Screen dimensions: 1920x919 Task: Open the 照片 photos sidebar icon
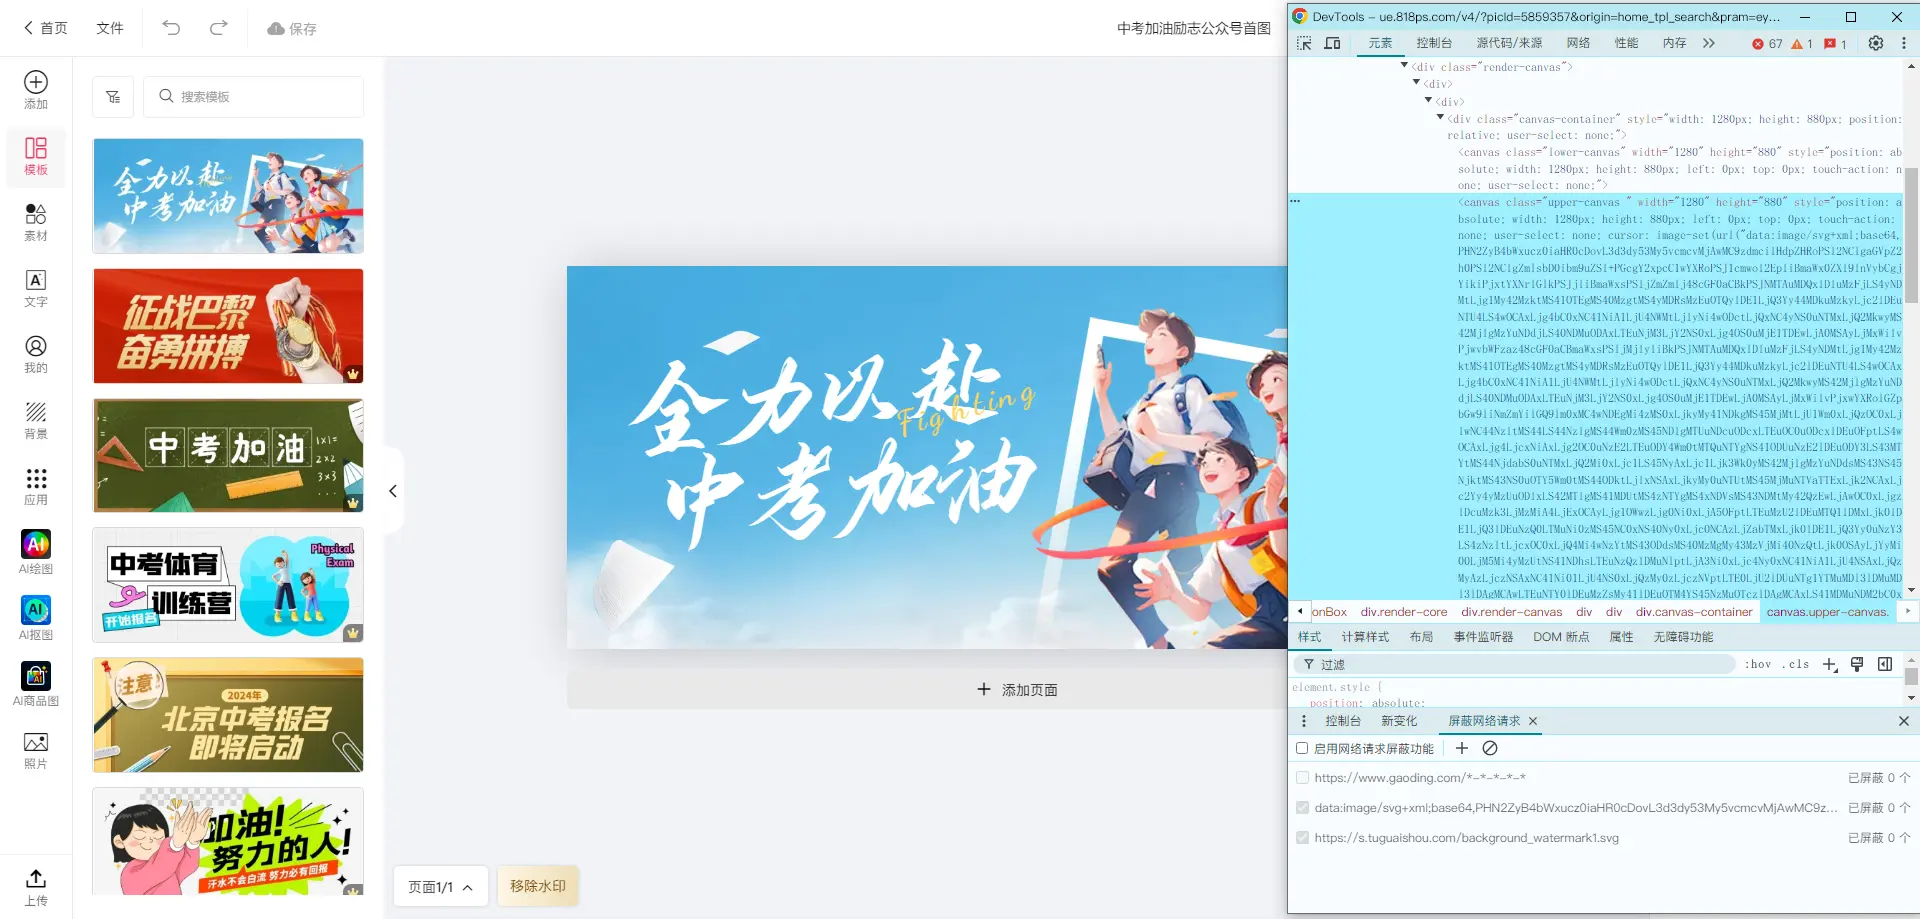coord(36,750)
